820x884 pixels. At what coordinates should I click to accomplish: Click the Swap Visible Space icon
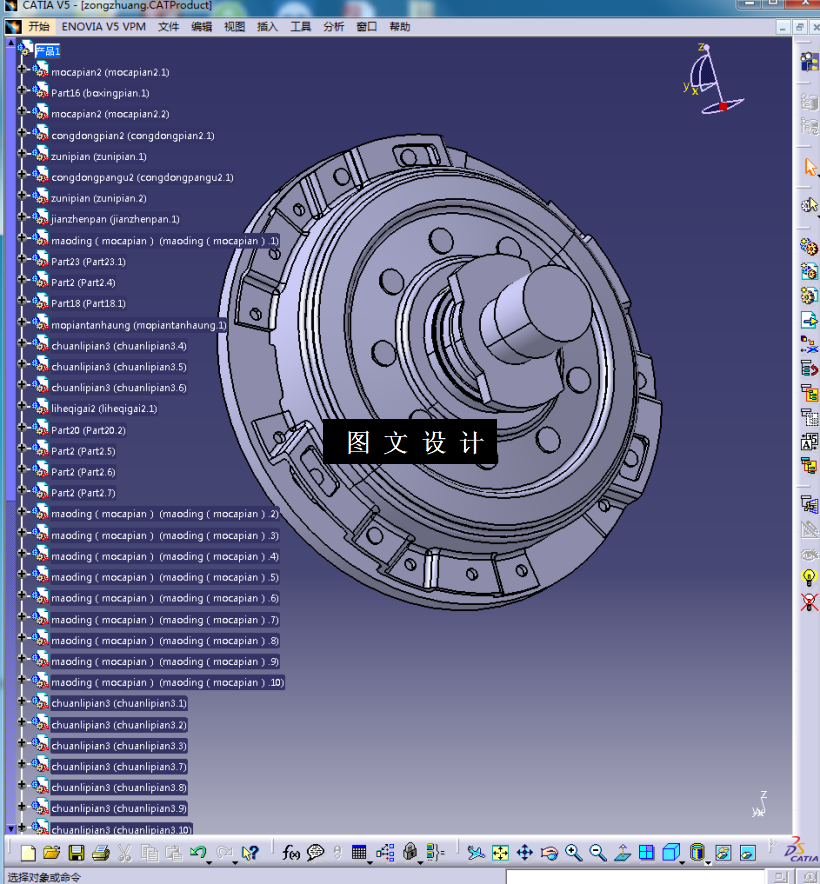point(748,852)
